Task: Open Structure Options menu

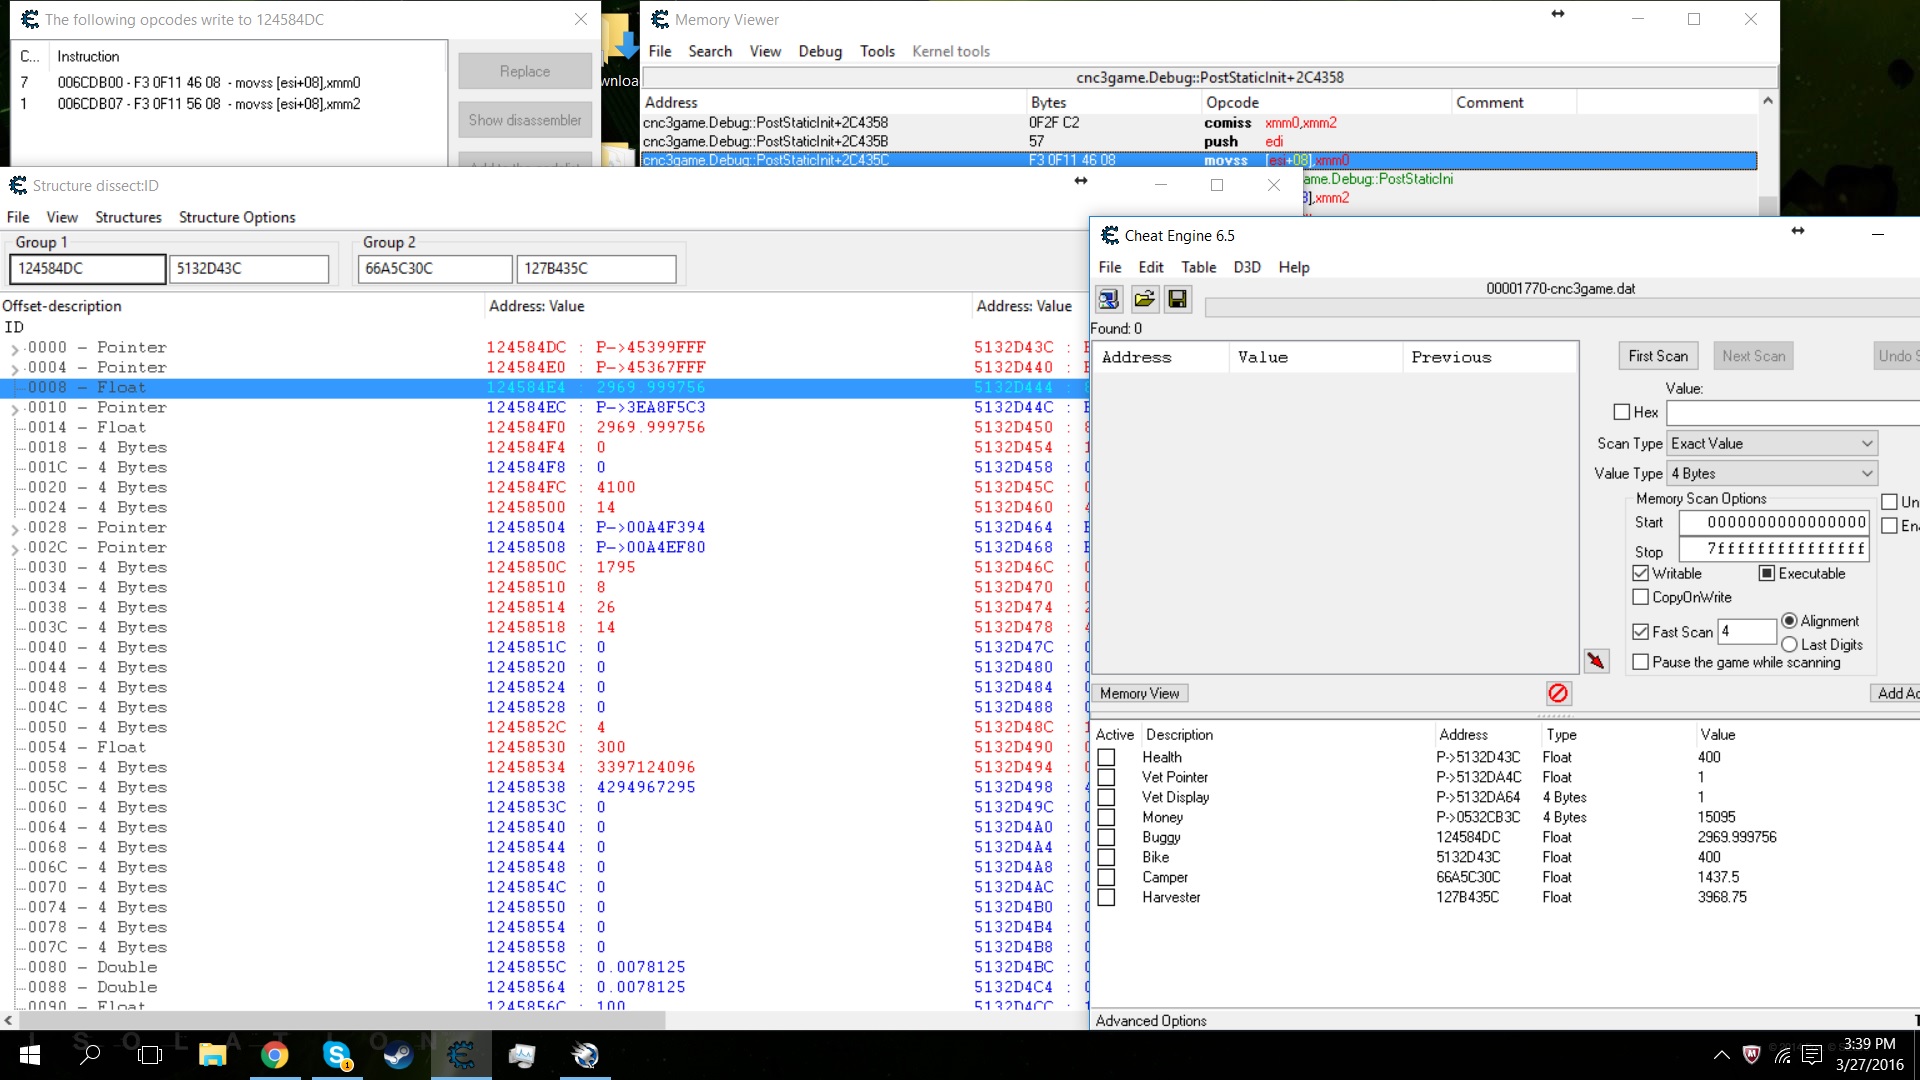Action: [237, 217]
